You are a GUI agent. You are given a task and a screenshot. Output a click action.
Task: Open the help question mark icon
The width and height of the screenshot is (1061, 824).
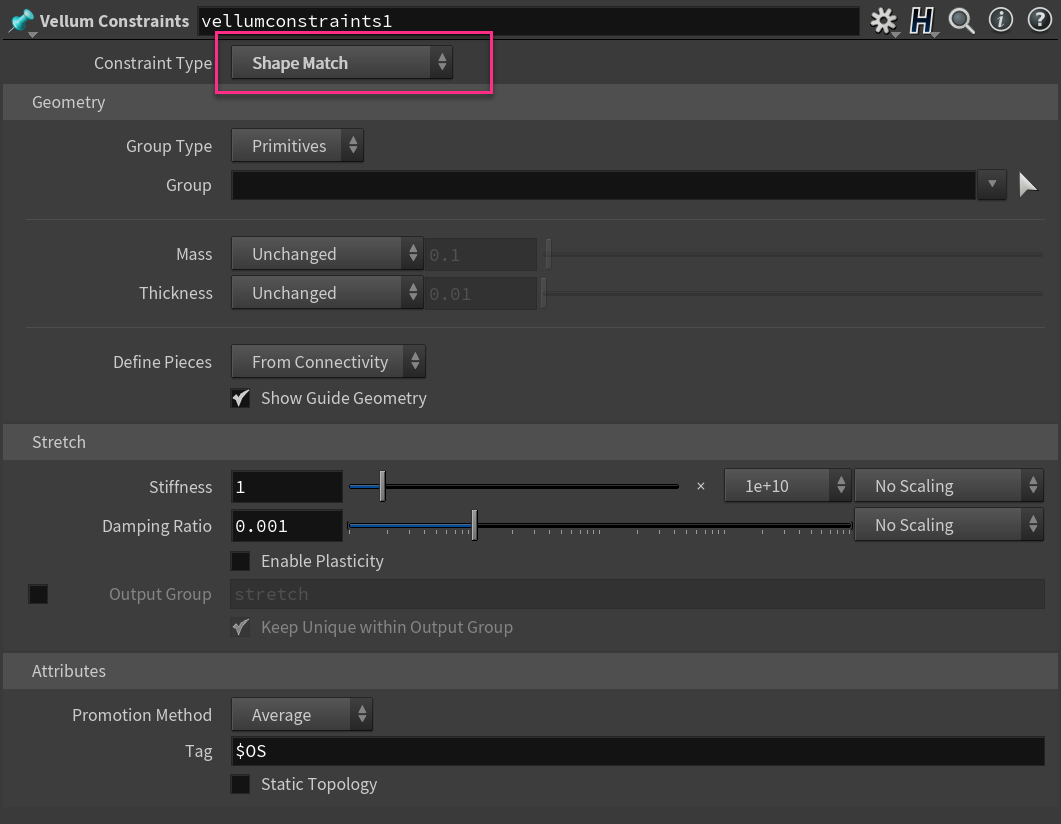click(x=1040, y=20)
